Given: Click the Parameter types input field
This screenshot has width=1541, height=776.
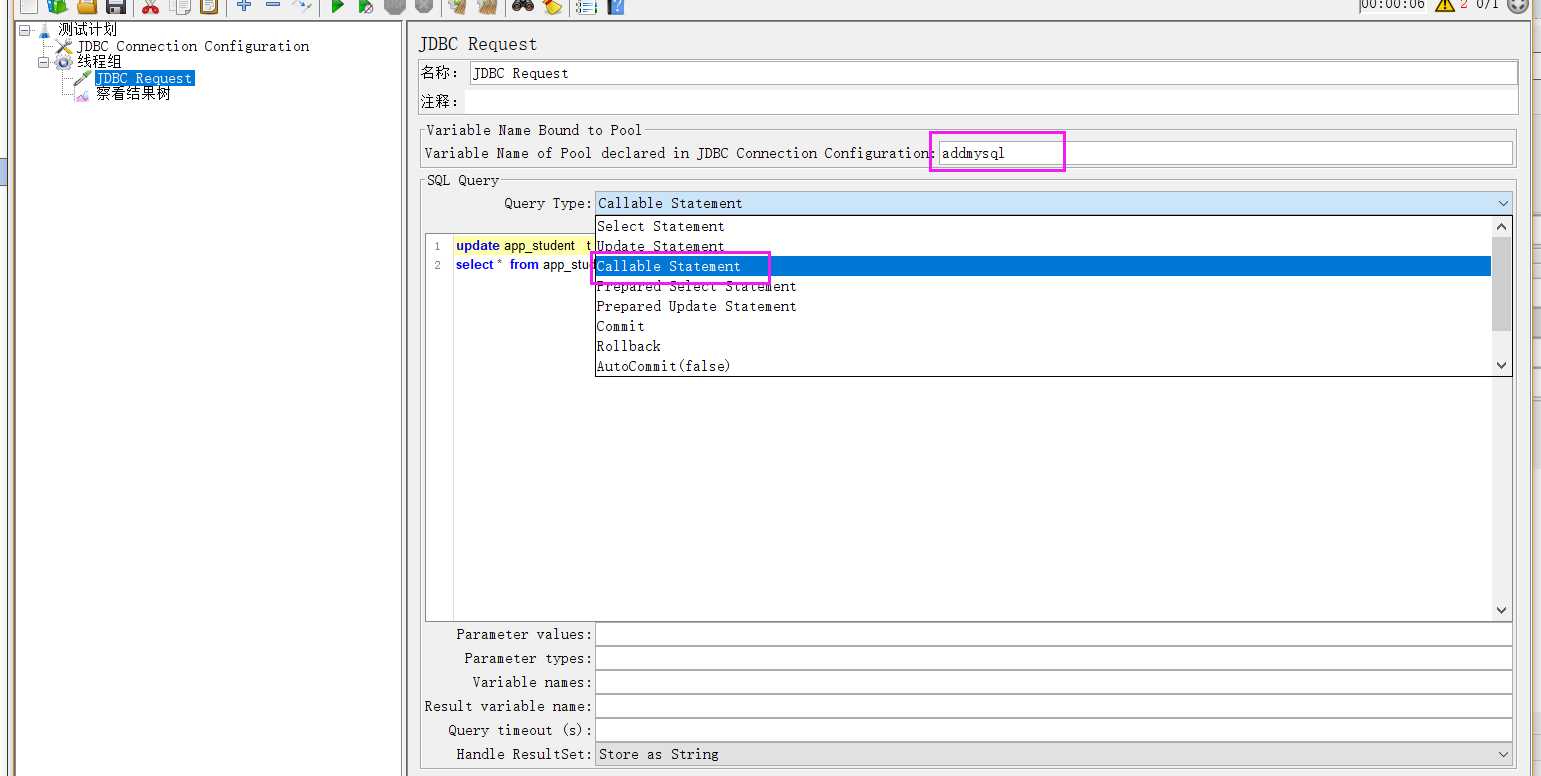Looking at the screenshot, I should tap(1054, 658).
